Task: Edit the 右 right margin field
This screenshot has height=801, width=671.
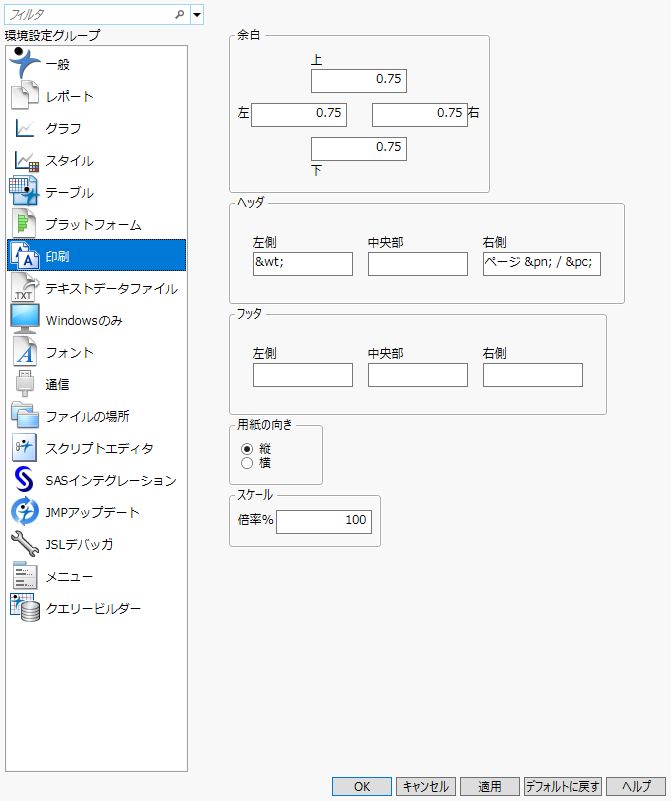Action: point(420,115)
